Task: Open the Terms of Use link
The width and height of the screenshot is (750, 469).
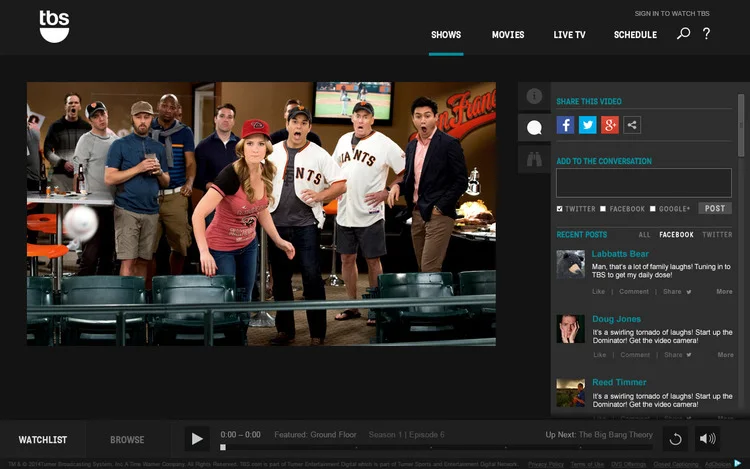Action: pyautogui.click(x=587, y=464)
